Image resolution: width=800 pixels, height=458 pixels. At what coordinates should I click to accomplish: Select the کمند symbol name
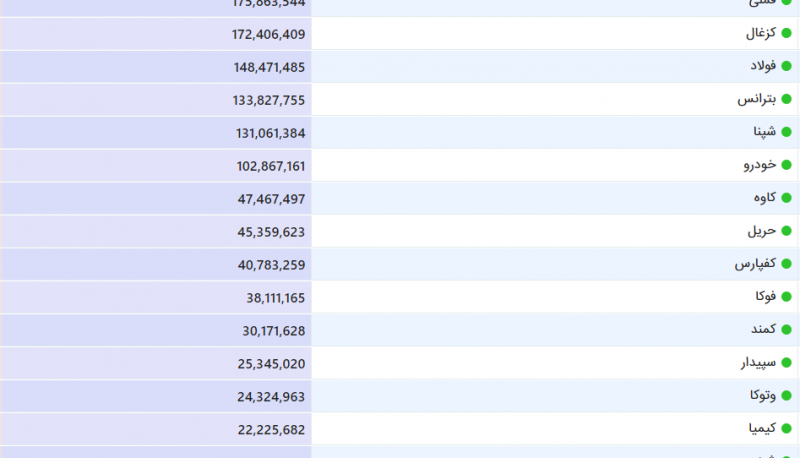[763, 329]
